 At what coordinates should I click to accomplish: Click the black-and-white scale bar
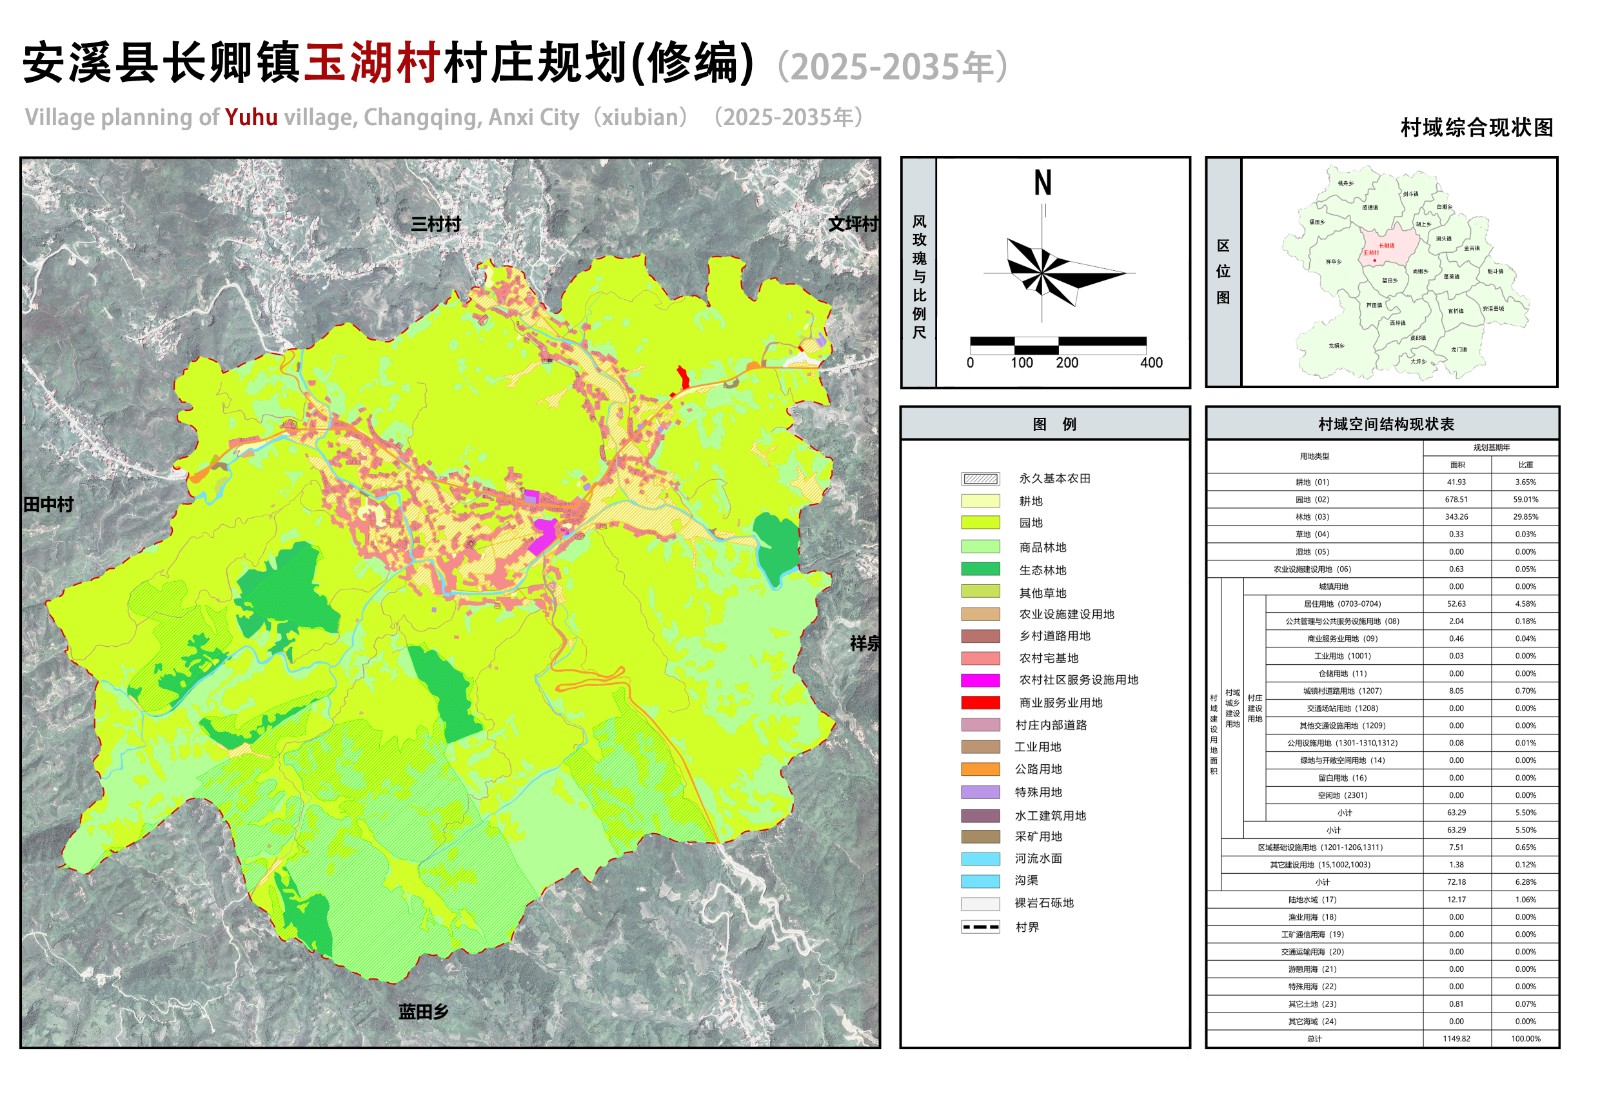tap(1058, 345)
